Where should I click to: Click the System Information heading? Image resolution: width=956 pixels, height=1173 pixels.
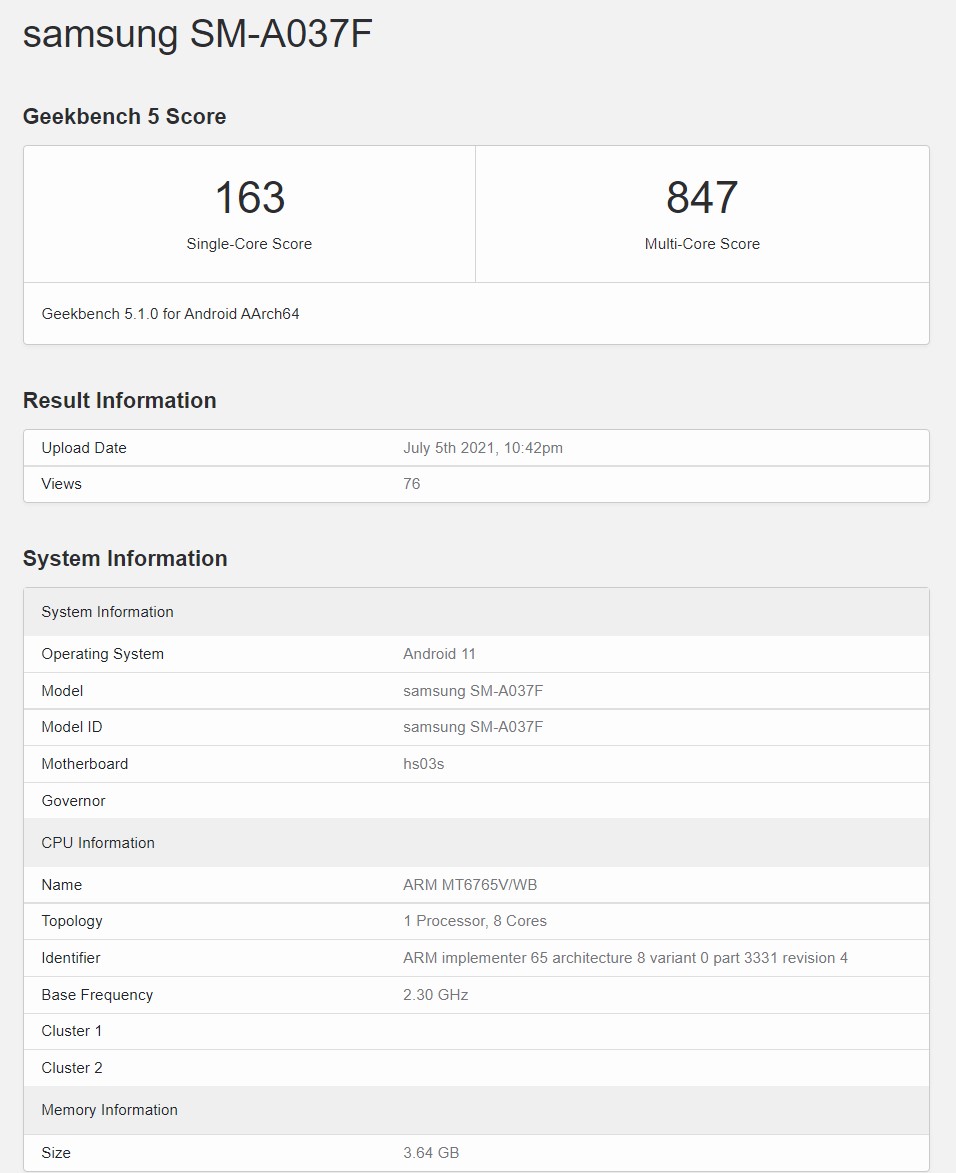pos(125,558)
